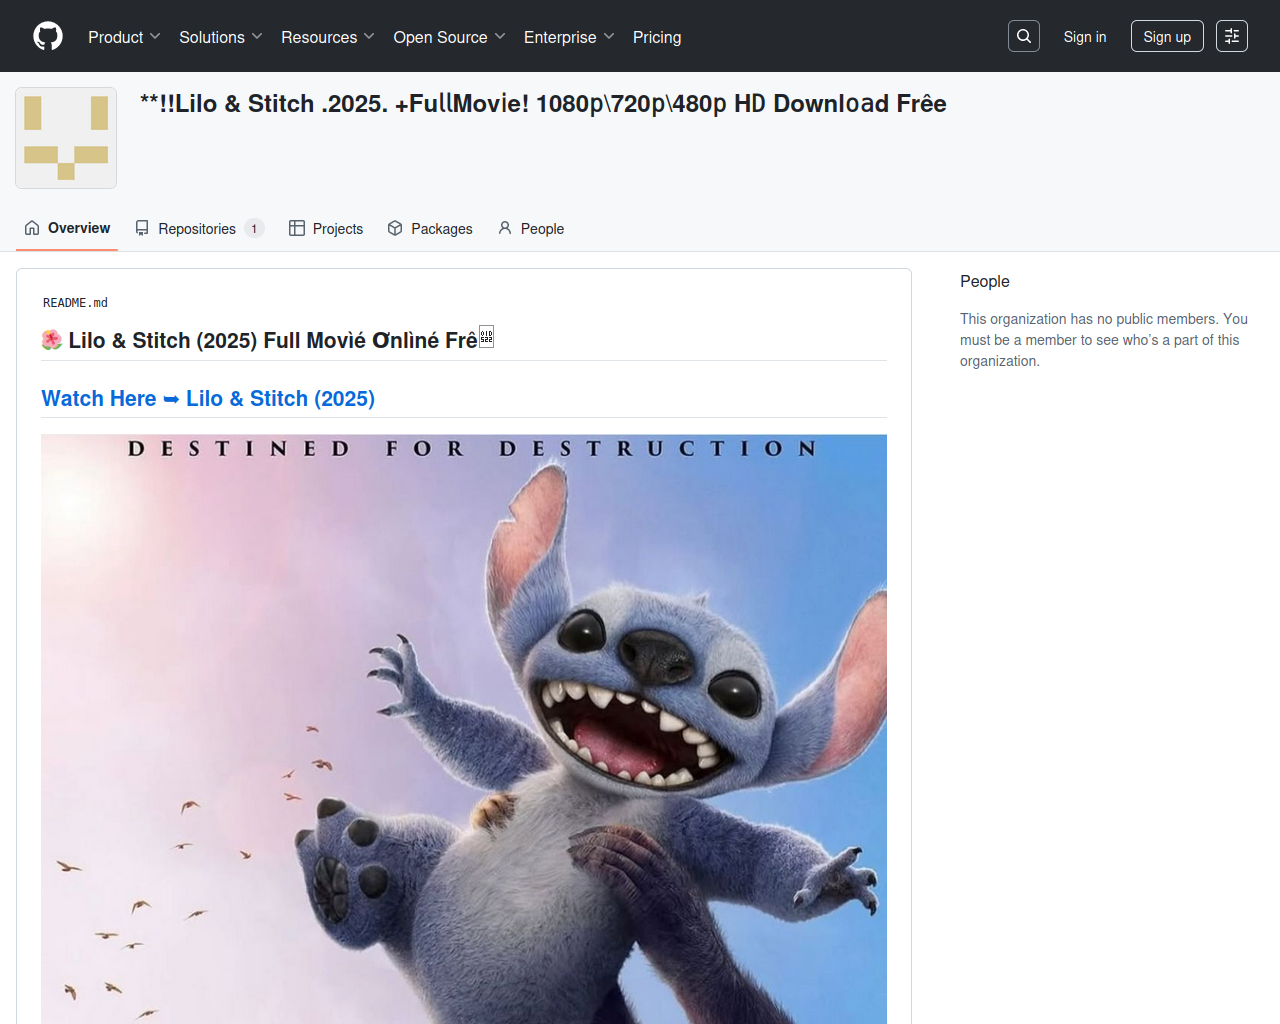Click the Stitch movie poster image
This screenshot has width=1280, height=1024.
[x=464, y=728]
